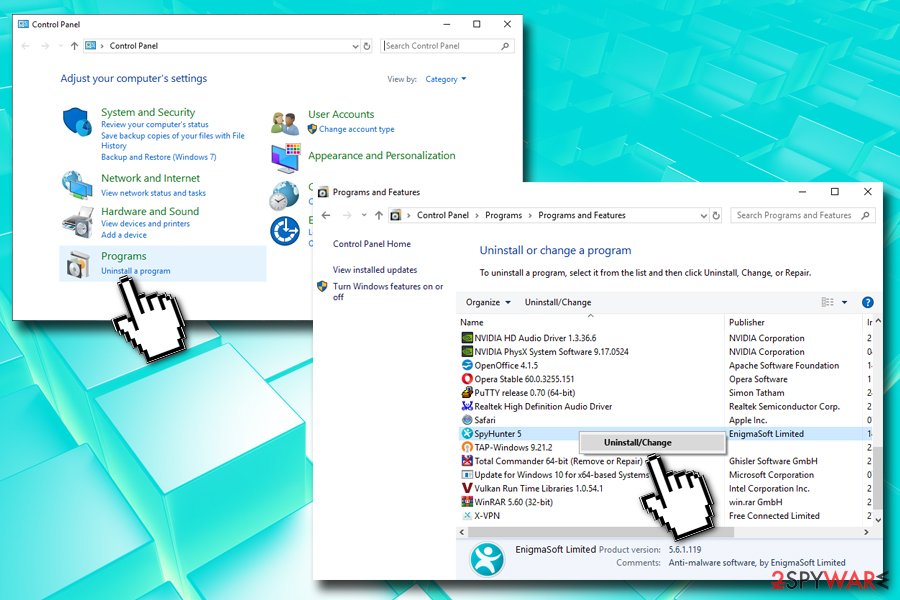
Task: Click Review your computer's status
Action: (154, 125)
